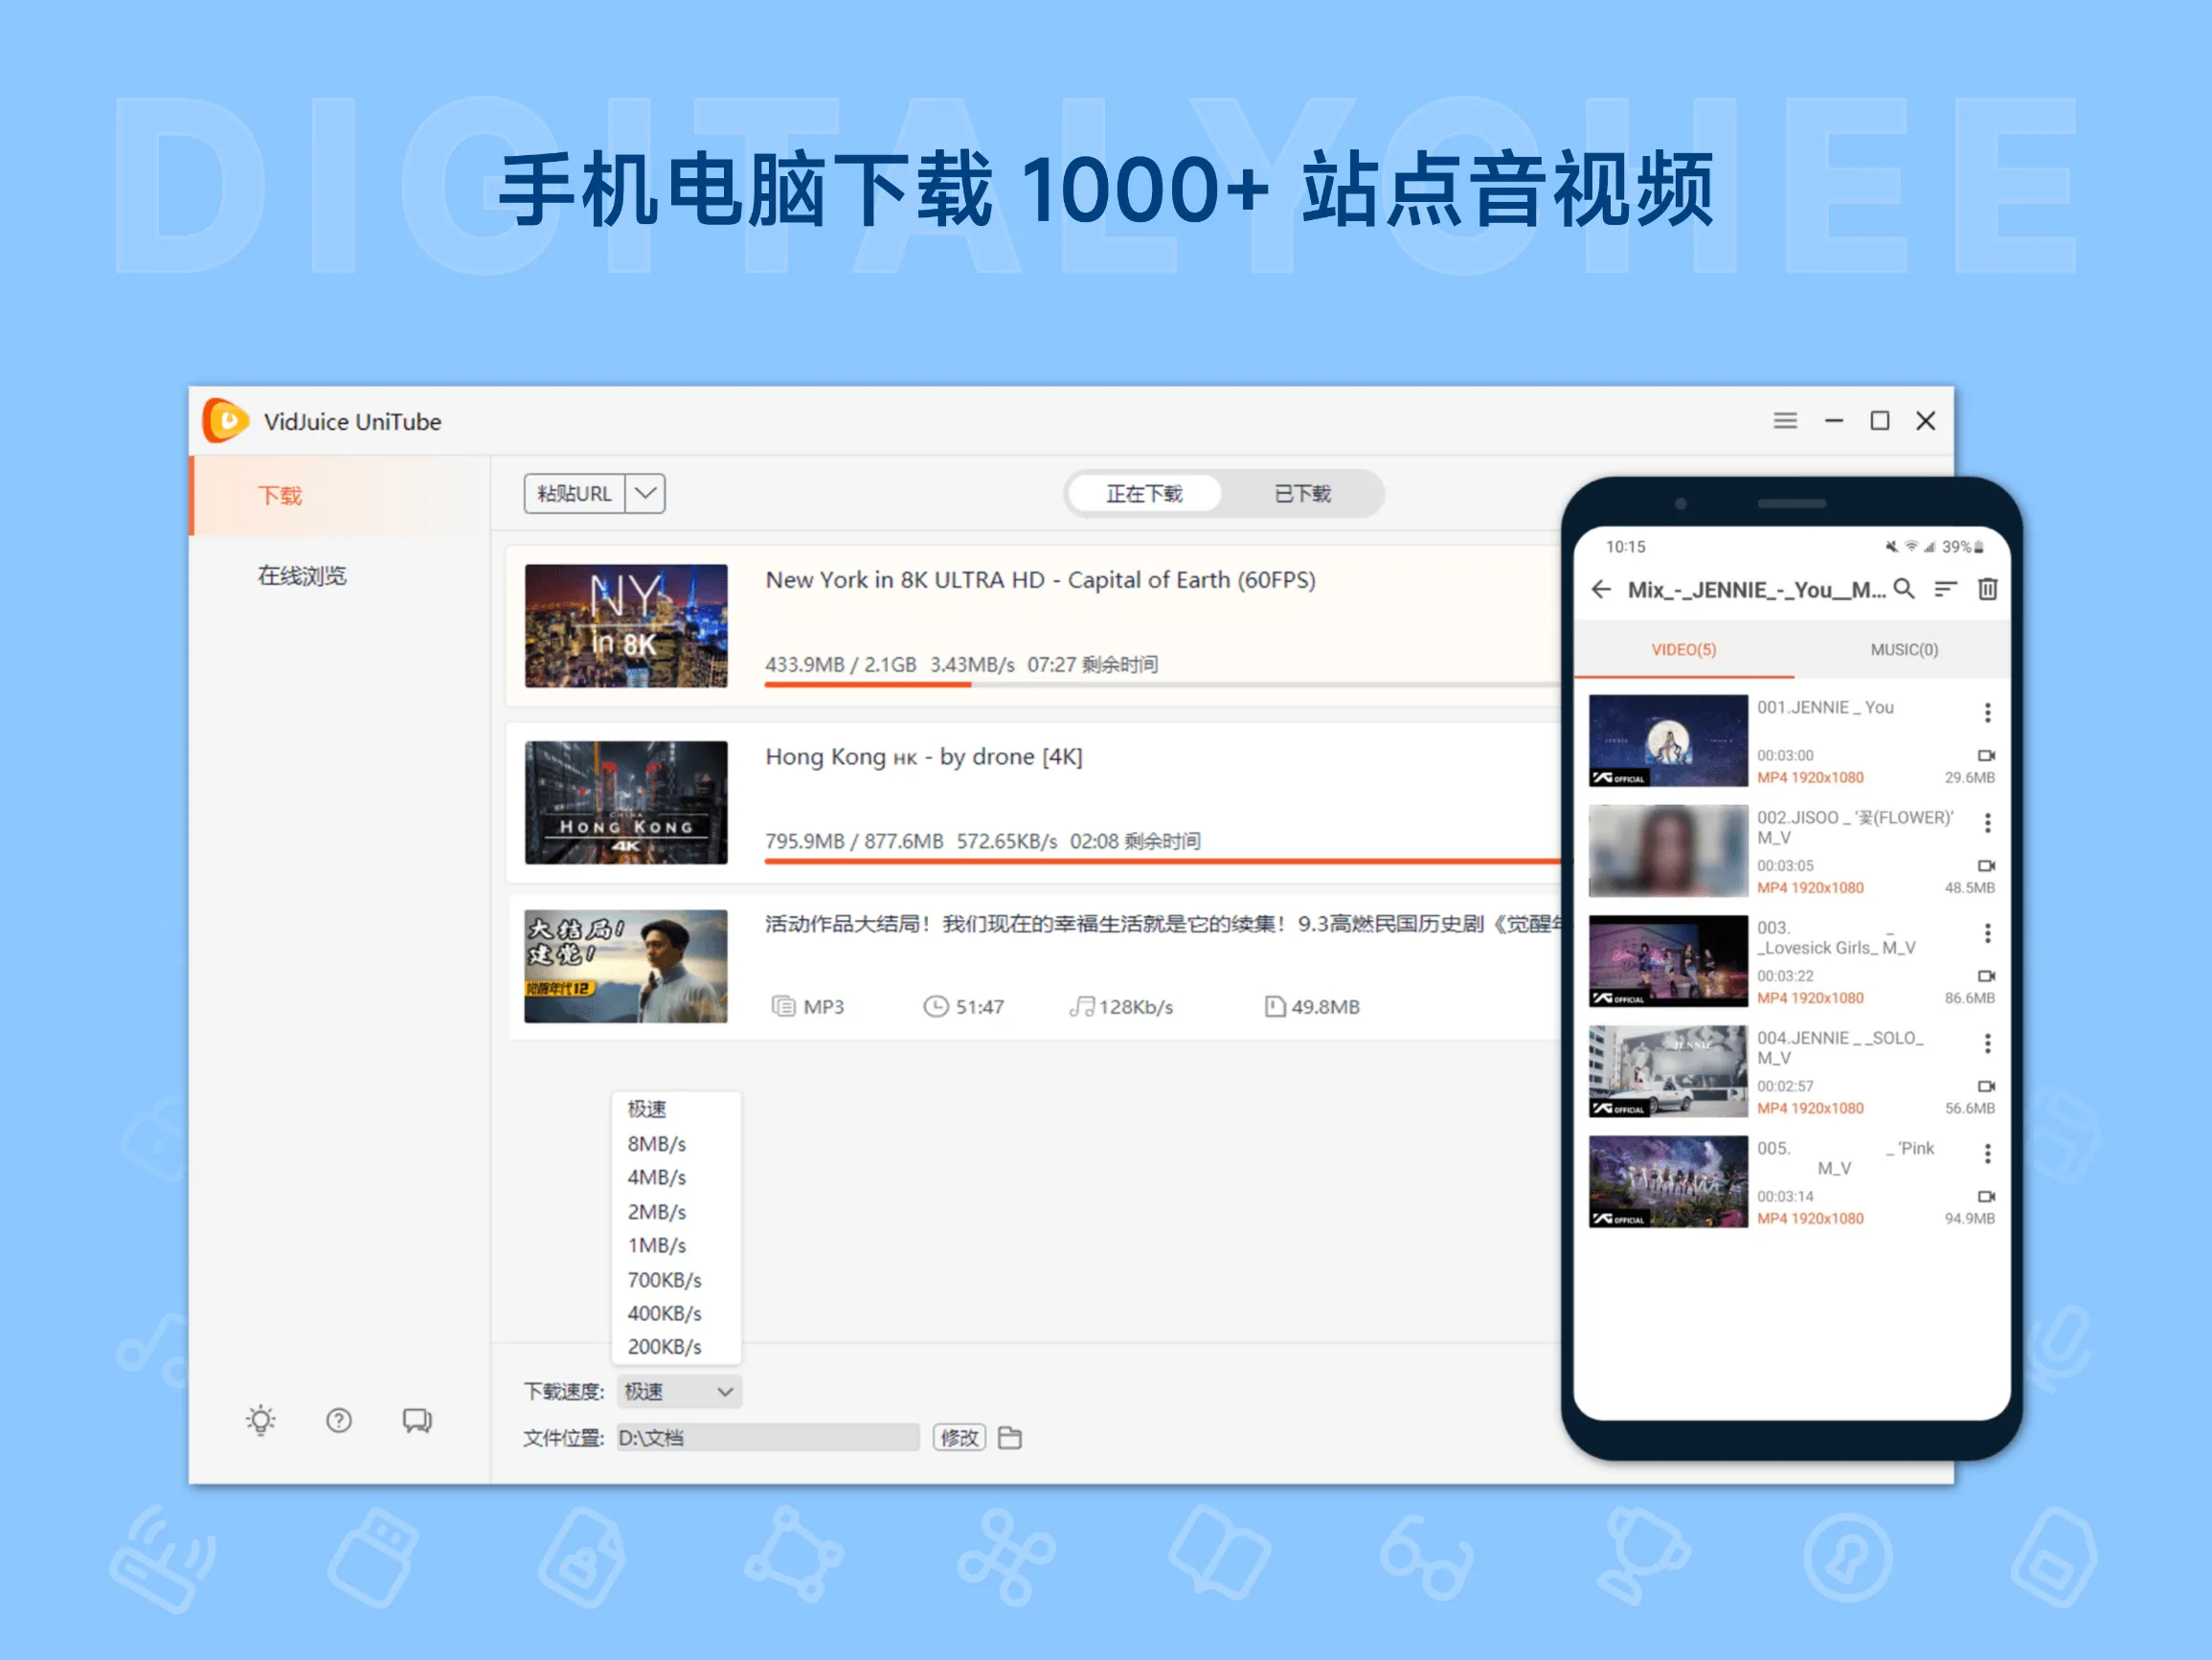This screenshot has width=2212, height=1660.
Task: Tap the sort icon in phone app bar
Action: (x=1945, y=590)
